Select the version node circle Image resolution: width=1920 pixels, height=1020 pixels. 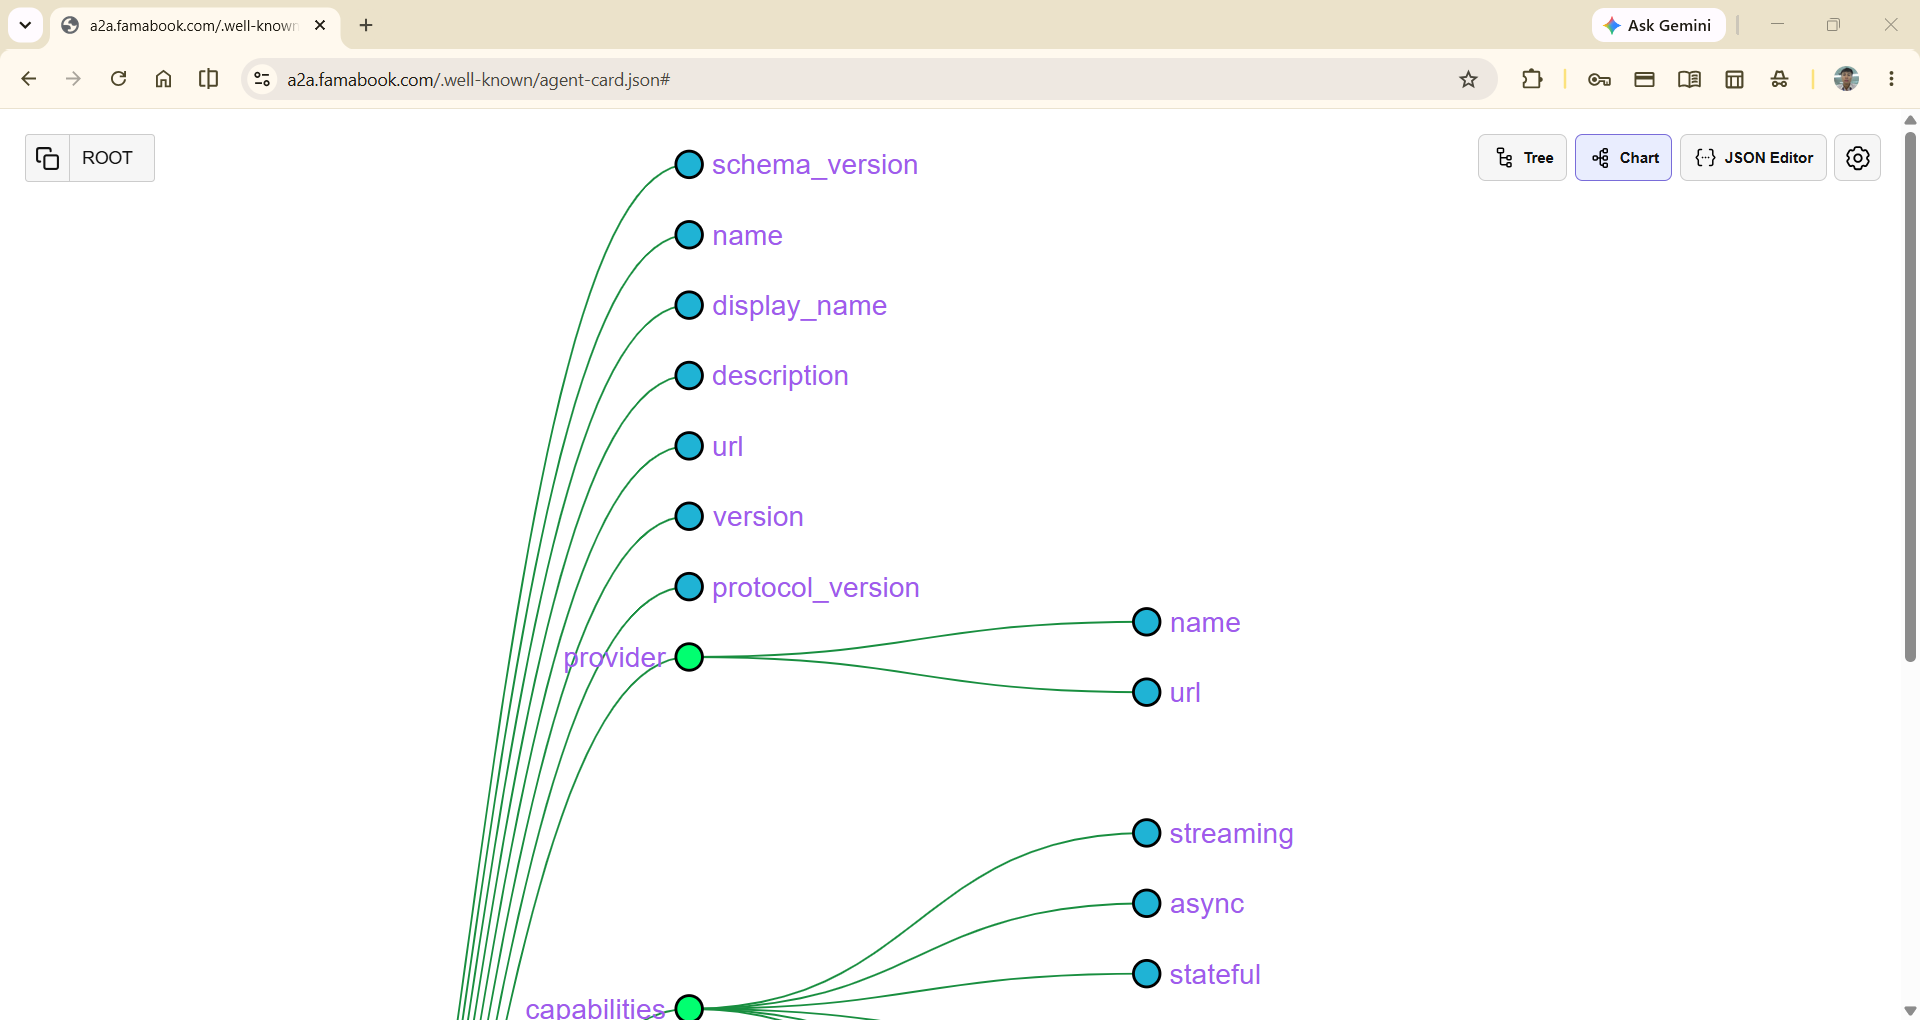689,516
